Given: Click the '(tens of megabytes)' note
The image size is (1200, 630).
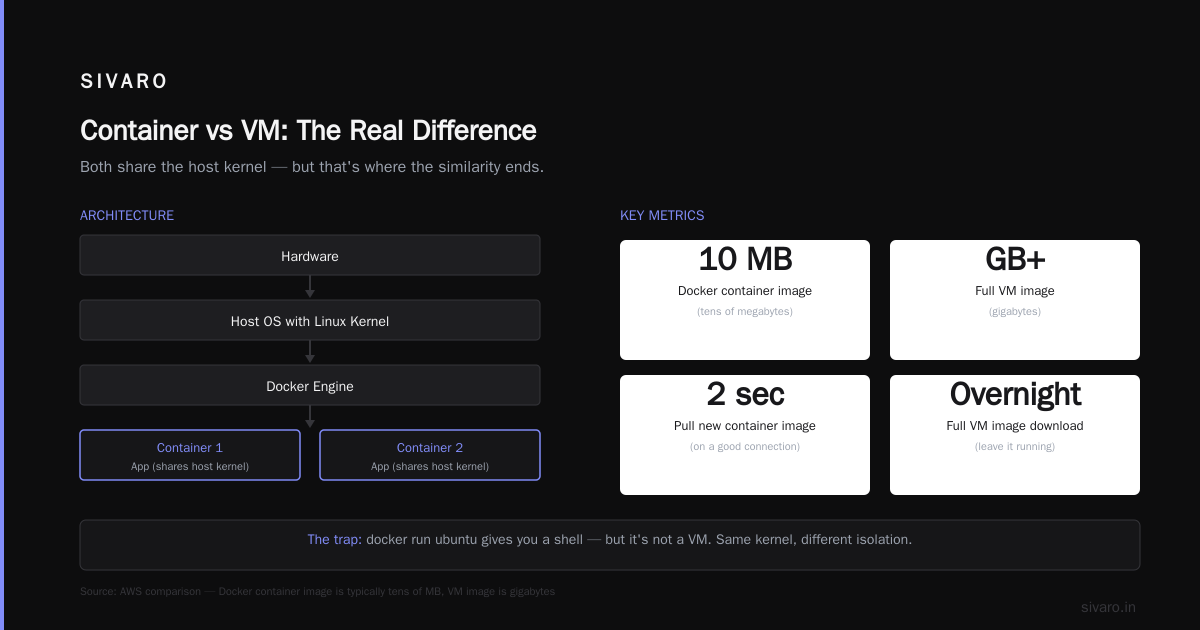Looking at the screenshot, I should pos(745,312).
